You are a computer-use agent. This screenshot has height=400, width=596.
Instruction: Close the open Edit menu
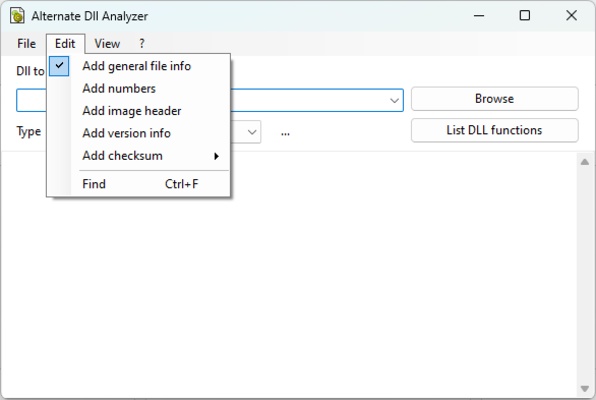[65, 44]
